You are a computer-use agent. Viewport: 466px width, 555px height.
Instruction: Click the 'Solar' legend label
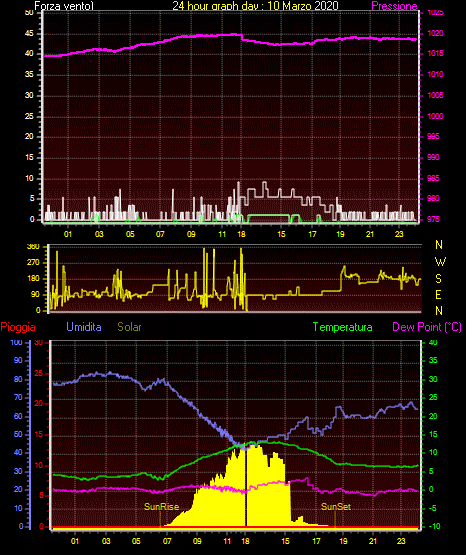[129, 327]
